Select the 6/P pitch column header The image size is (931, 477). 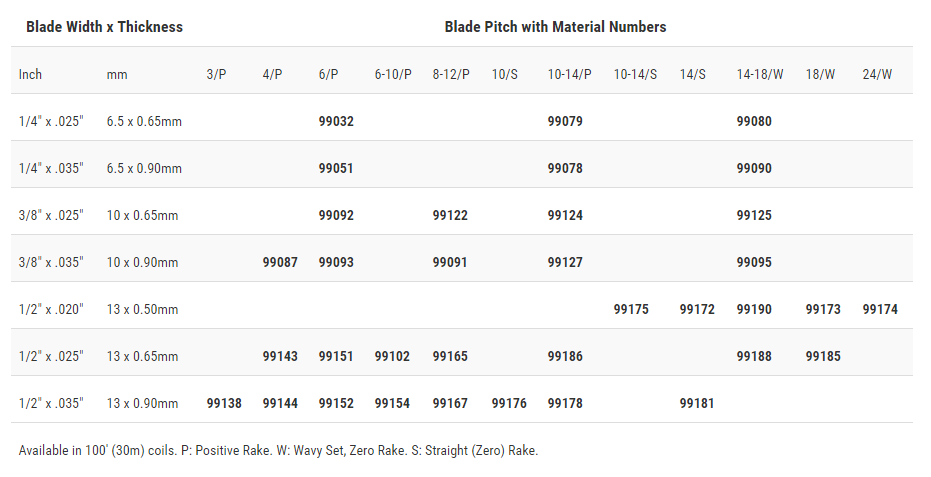328,74
